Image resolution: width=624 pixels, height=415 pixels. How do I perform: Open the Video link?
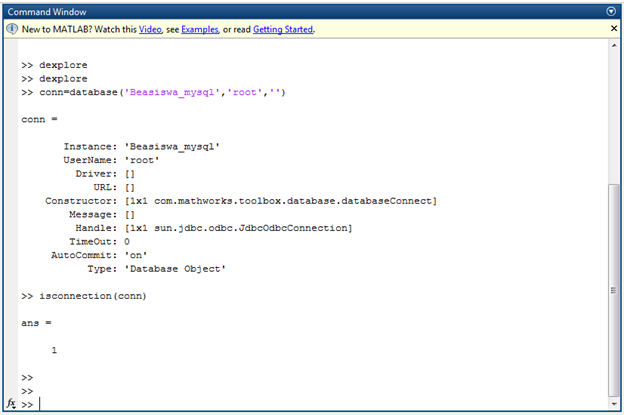tap(149, 30)
